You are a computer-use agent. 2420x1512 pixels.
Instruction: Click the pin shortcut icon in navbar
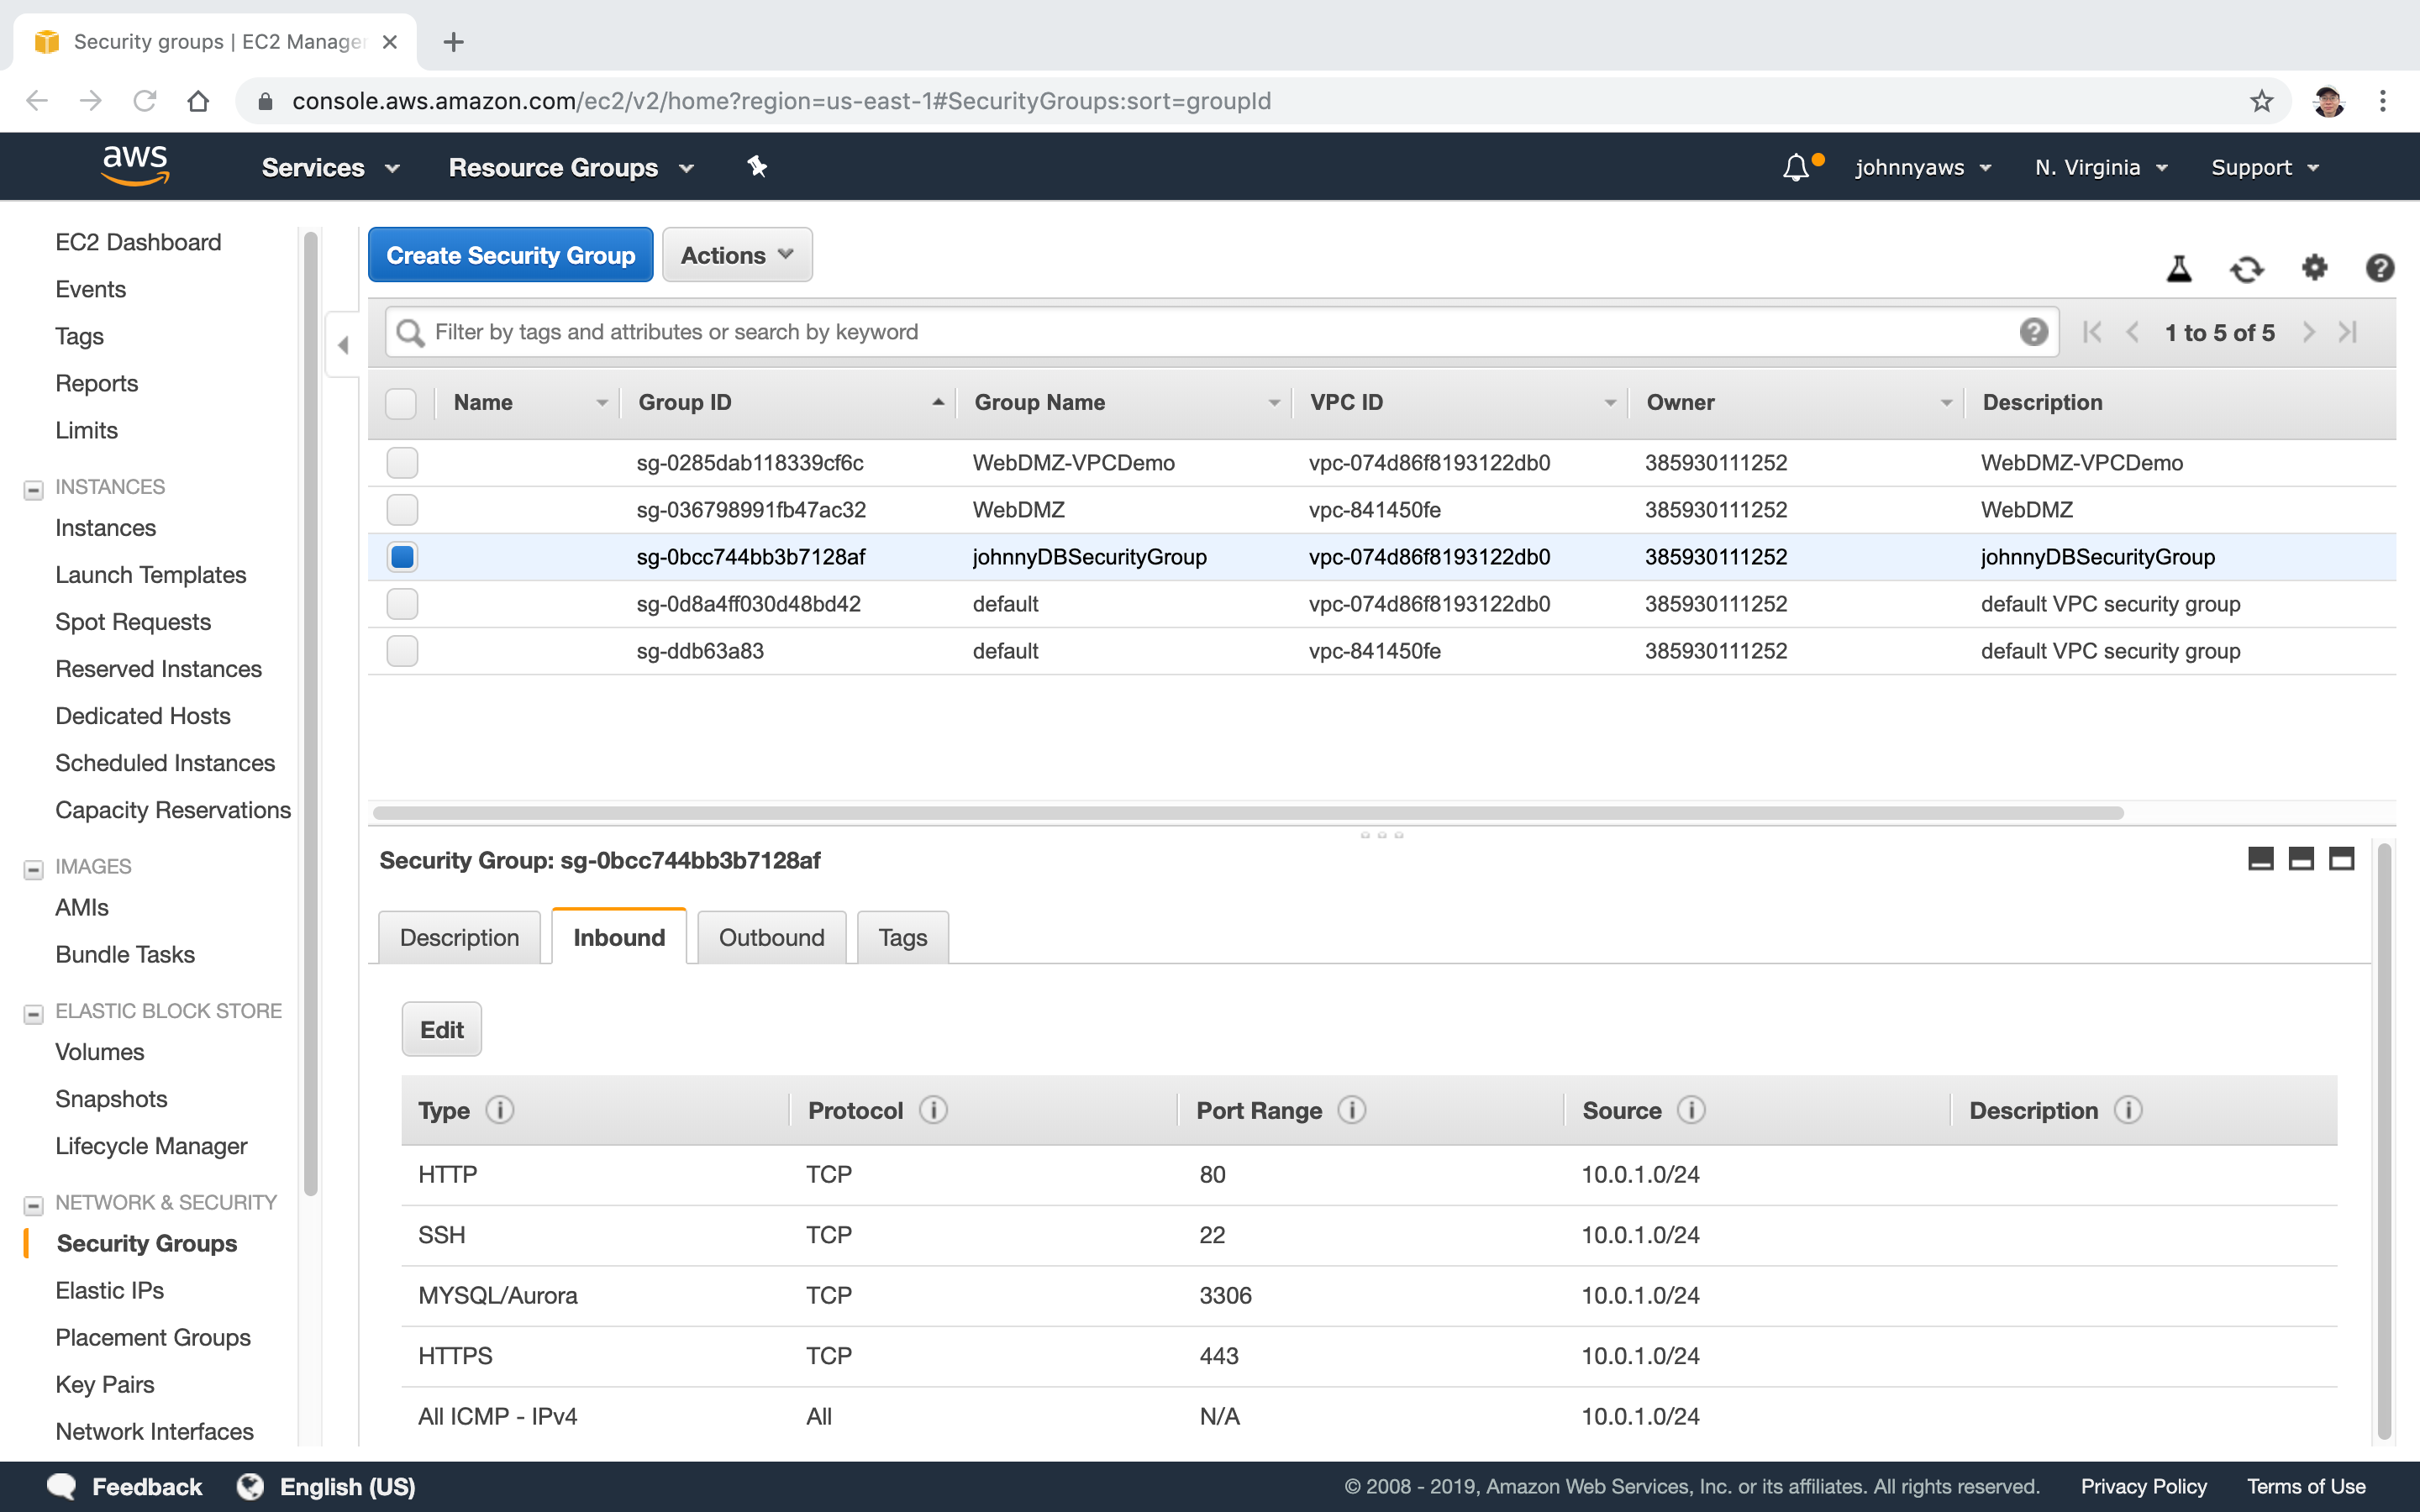point(757,167)
